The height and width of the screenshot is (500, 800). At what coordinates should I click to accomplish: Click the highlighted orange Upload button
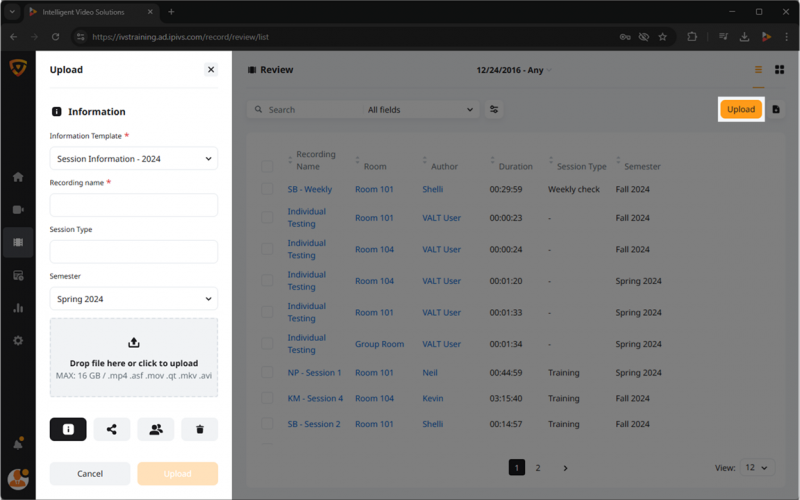[x=741, y=109]
